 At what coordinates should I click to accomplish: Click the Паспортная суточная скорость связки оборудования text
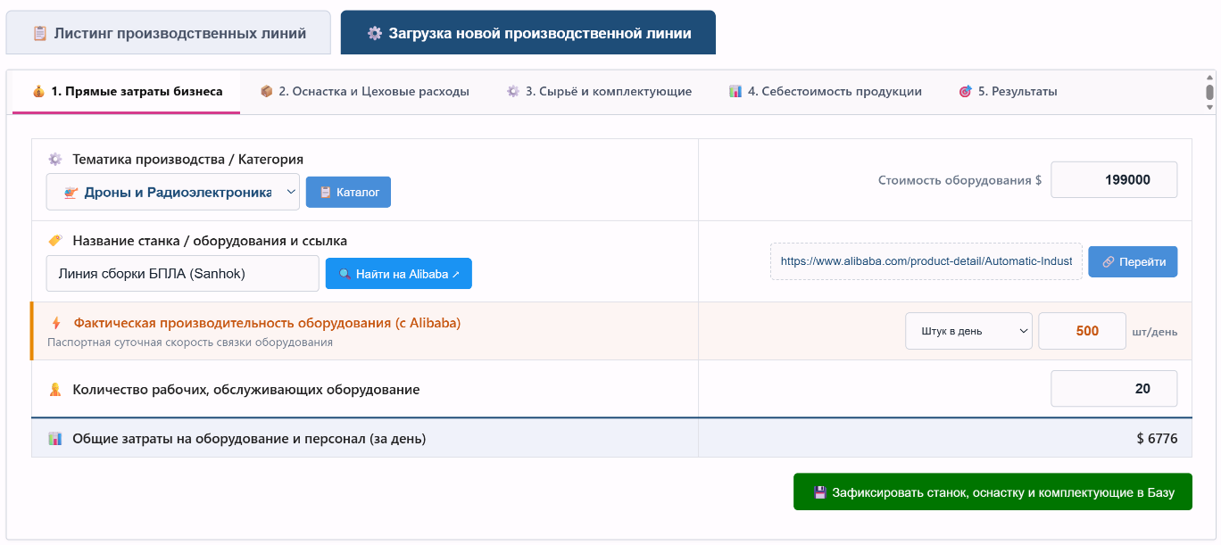tap(190, 342)
